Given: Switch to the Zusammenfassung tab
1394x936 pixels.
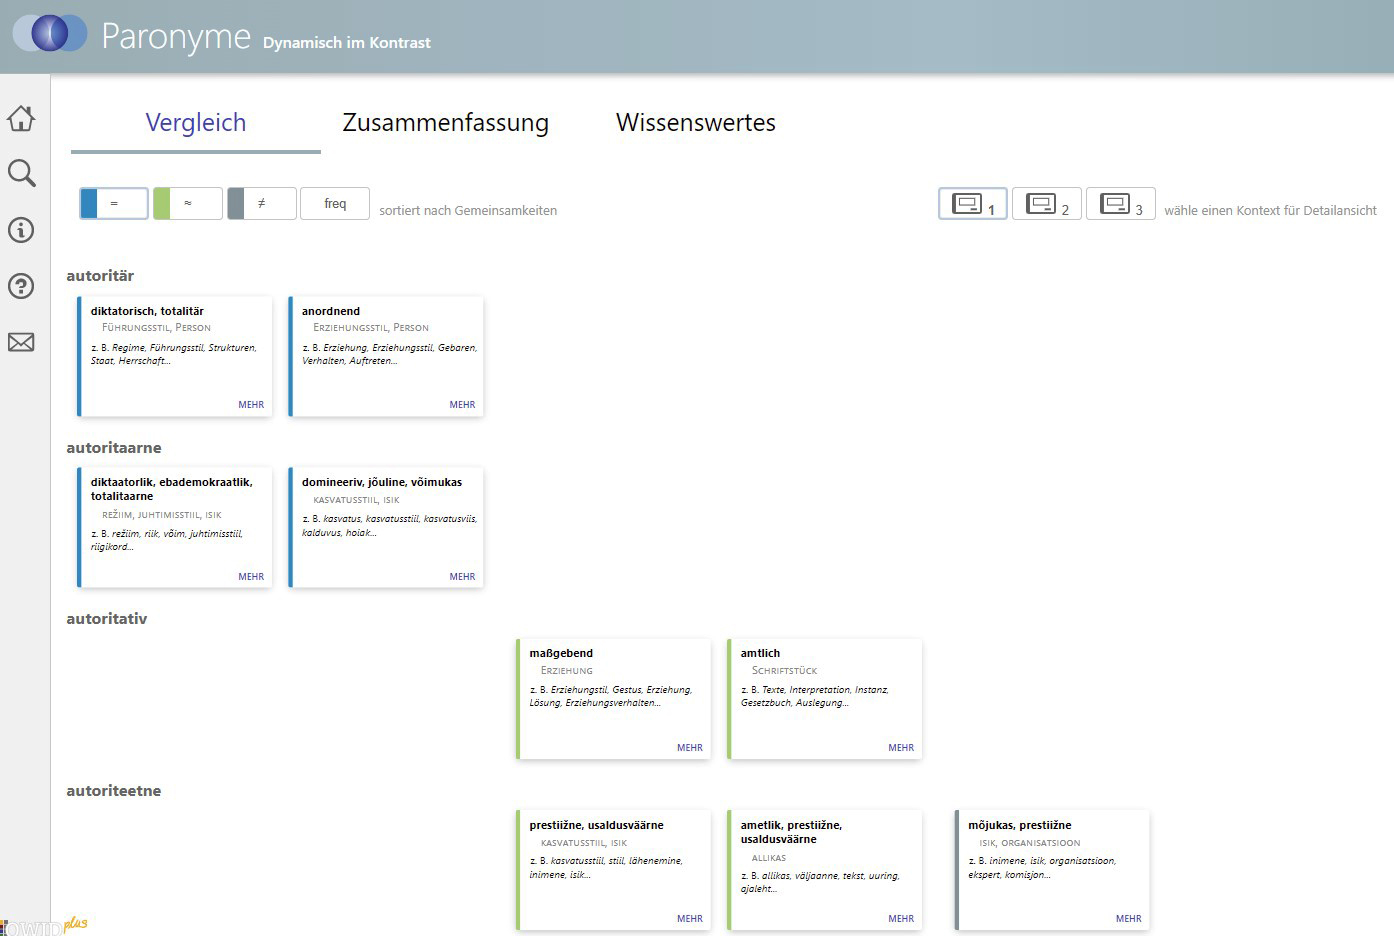Looking at the screenshot, I should click(x=445, y=123).
